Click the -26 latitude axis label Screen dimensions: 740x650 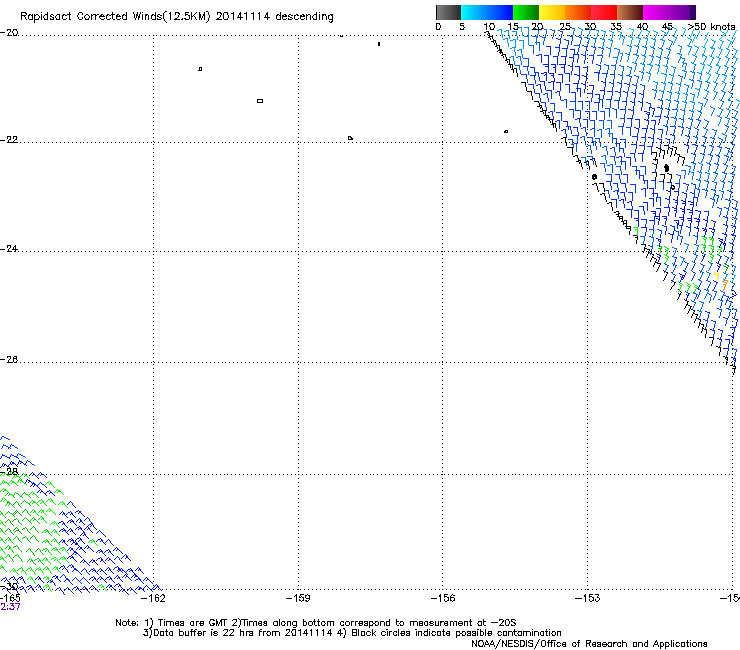tap(9, 360)
